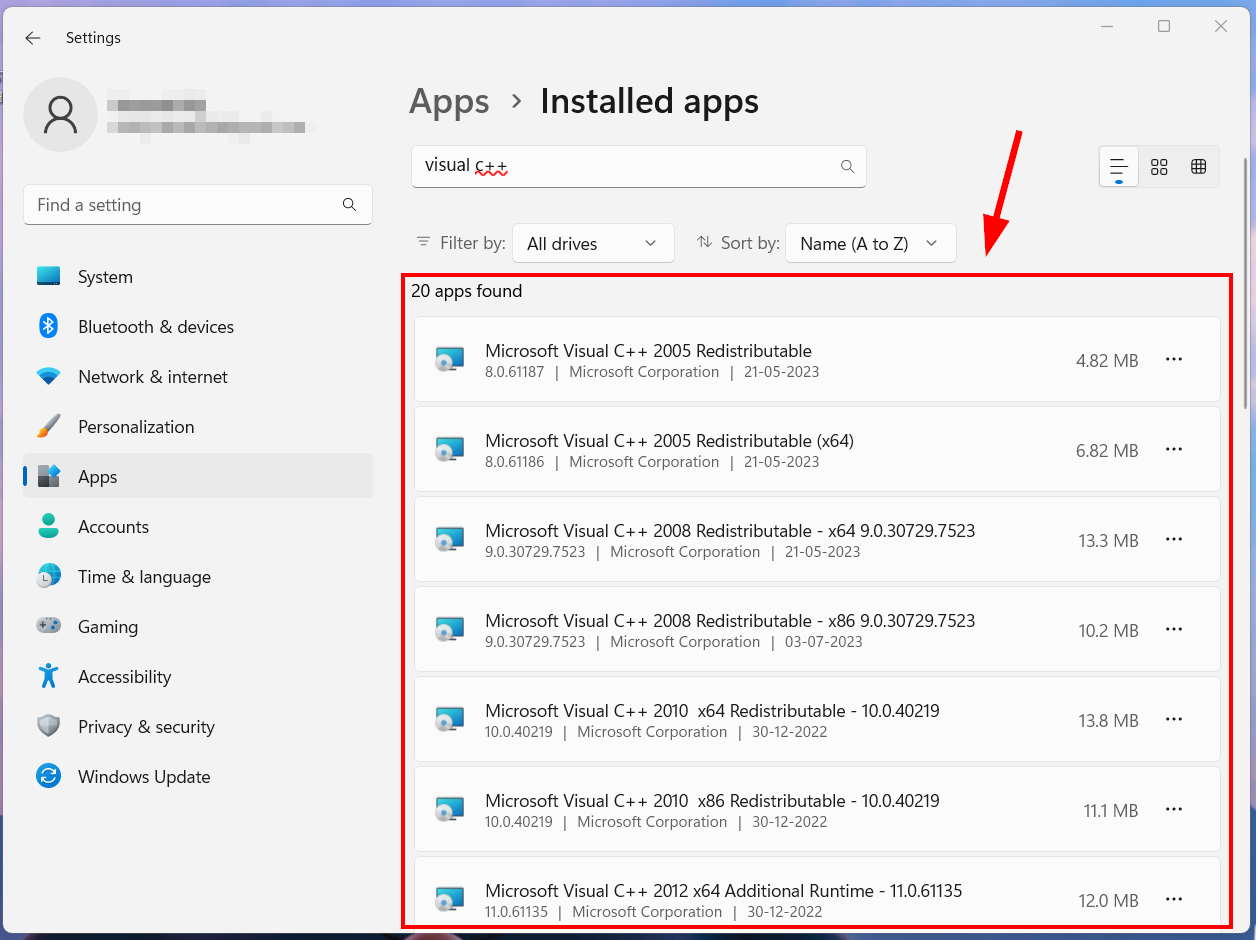
Task: Click the installer icon of Visual C++ 2008 x64 Redistributable
Action: click(x=450, y=540)
